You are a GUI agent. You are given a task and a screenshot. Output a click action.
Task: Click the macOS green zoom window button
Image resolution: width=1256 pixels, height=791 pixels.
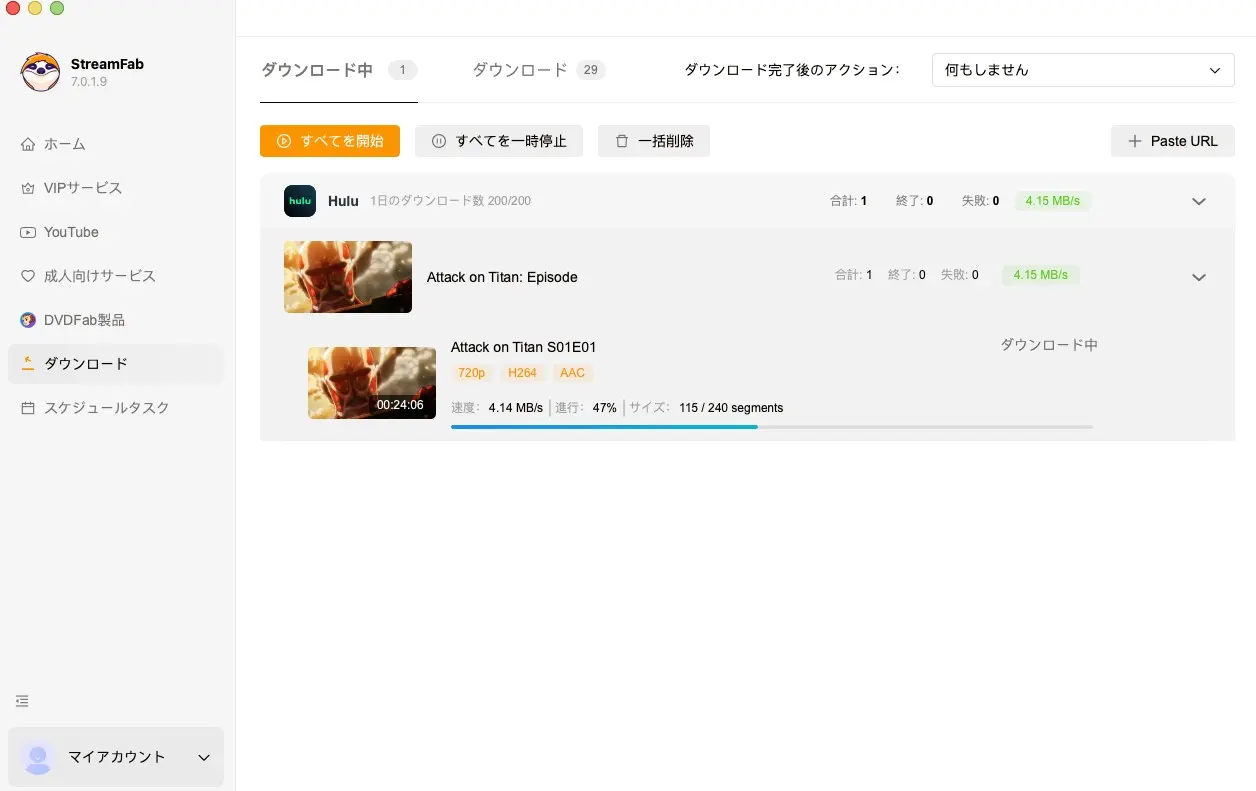coord(57,8)
